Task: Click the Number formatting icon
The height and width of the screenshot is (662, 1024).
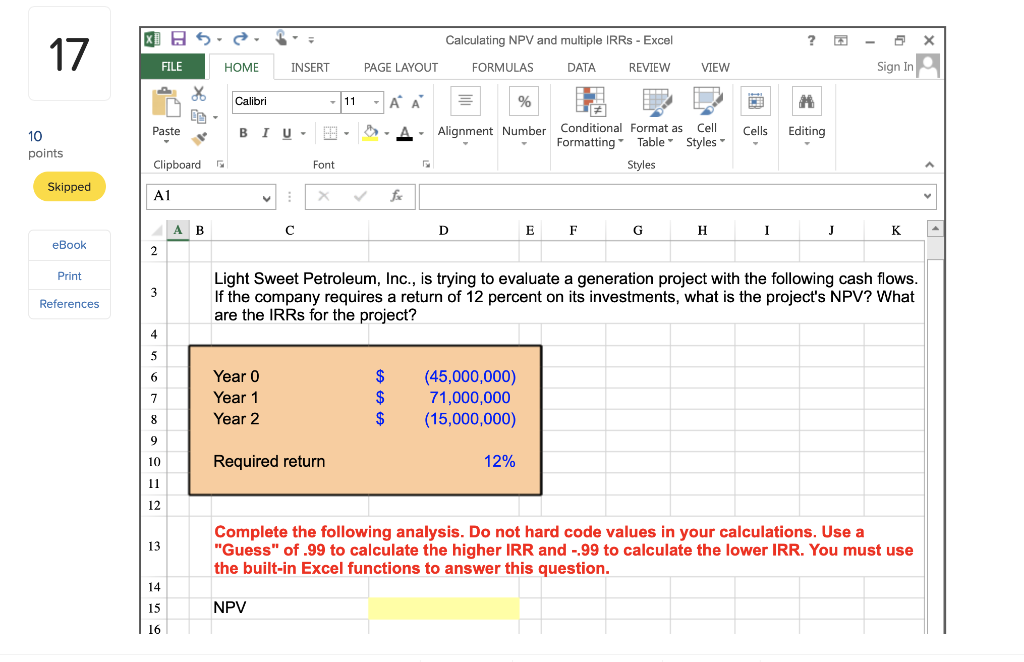Action: tap(523, 100)
